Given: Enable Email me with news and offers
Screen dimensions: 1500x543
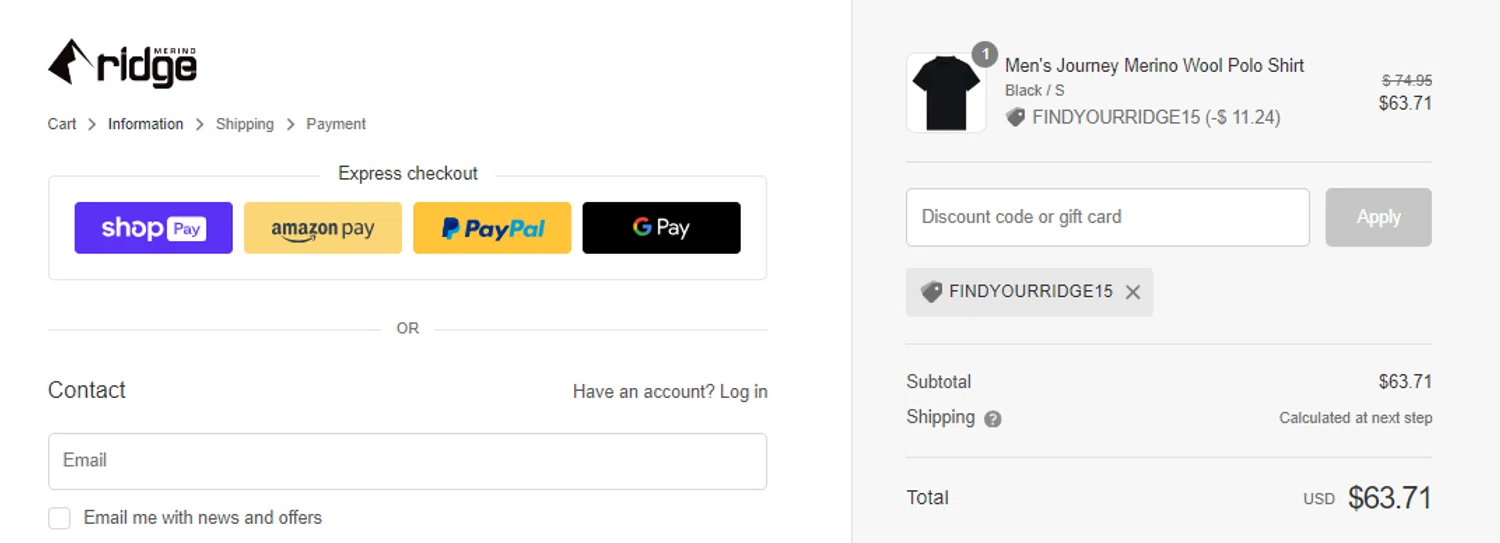Looking at the screenshot, I should tap(60, 518).
